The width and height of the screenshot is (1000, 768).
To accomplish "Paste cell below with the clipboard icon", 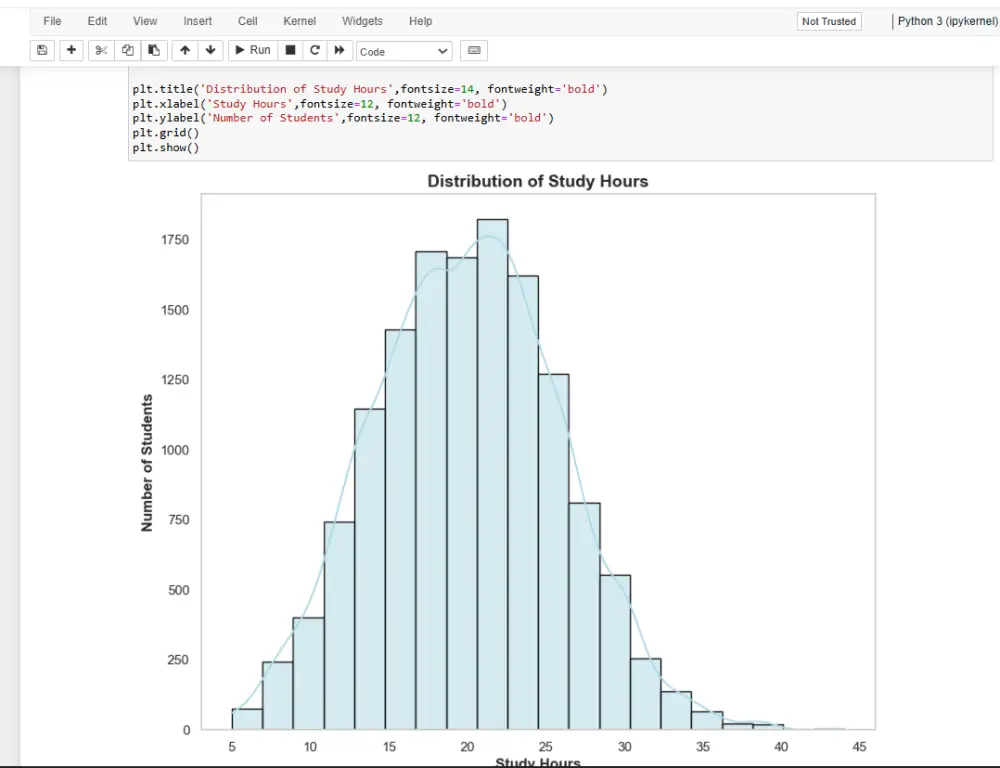I will tap(155, 50).
